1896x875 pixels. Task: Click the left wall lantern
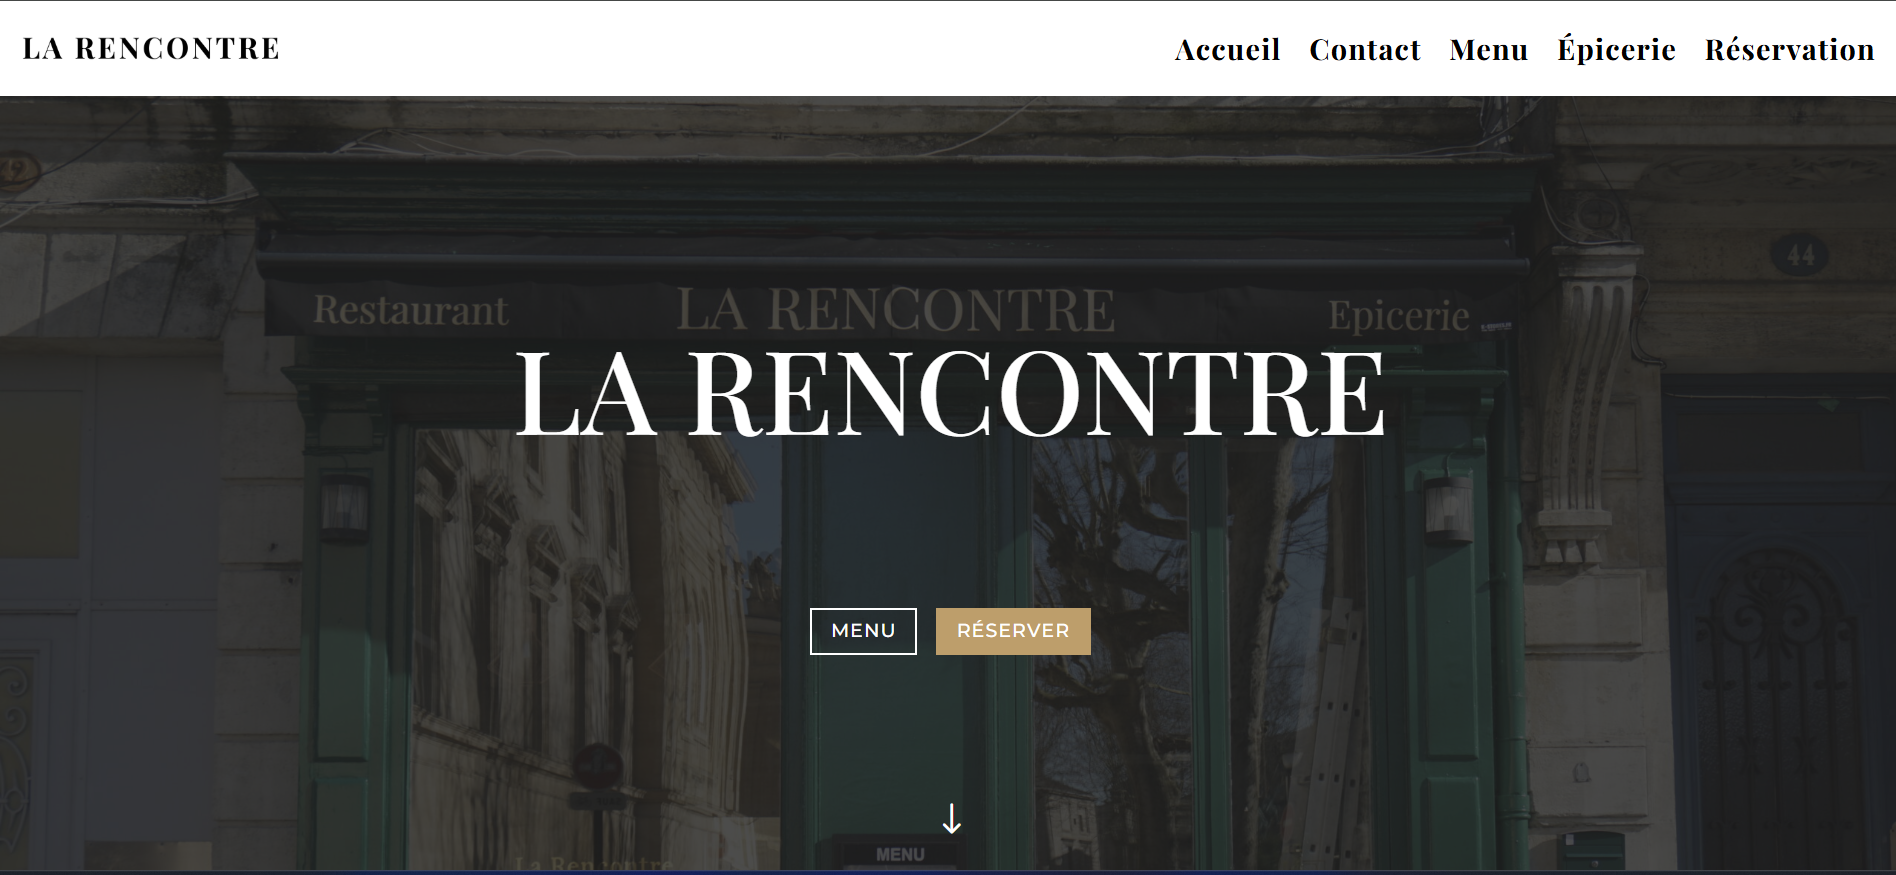tap(345, 505)
